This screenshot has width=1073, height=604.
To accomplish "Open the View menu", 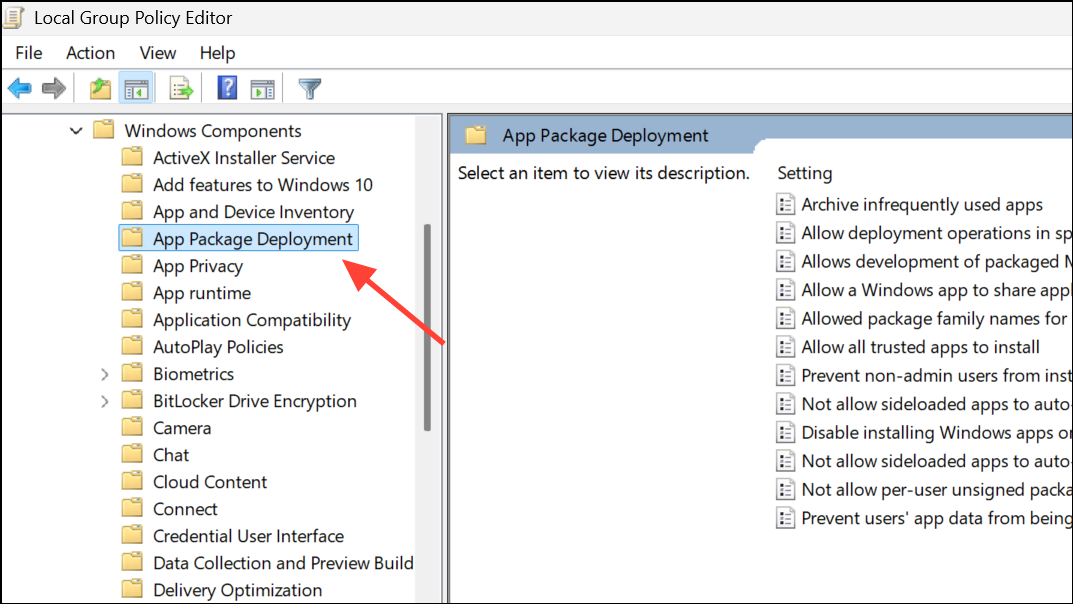I will 157,53.
